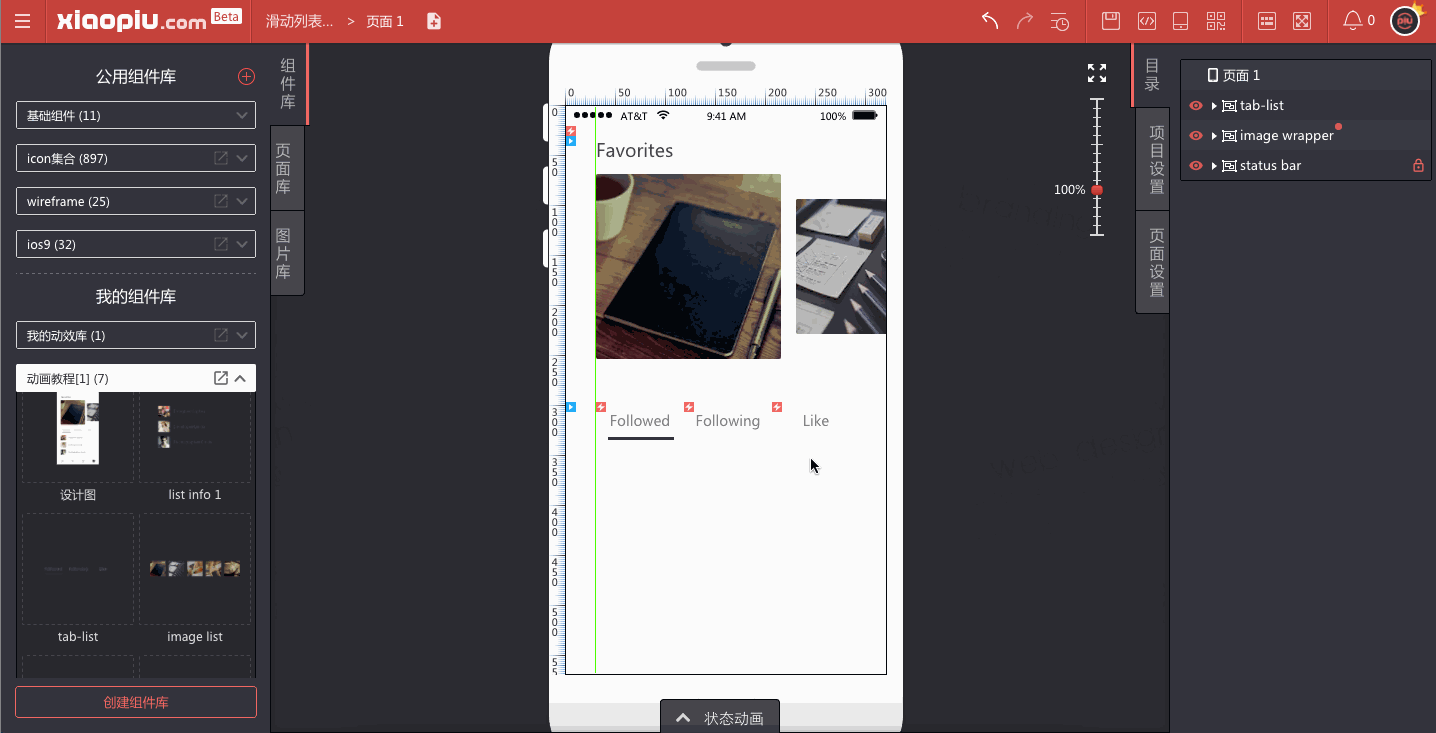The width and height of the screenshot is (1436, 733).
Task: Open the user avatar menu
Action: tap(1406, 21)
